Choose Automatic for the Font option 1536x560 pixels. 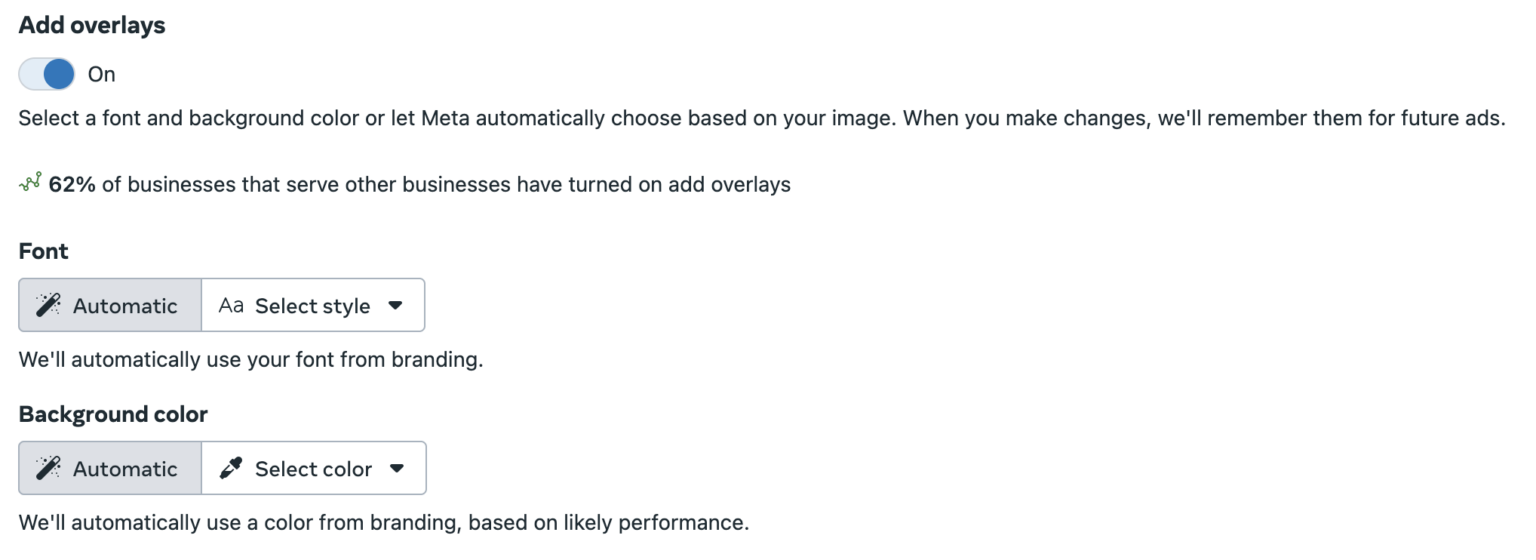coord(110,305)
